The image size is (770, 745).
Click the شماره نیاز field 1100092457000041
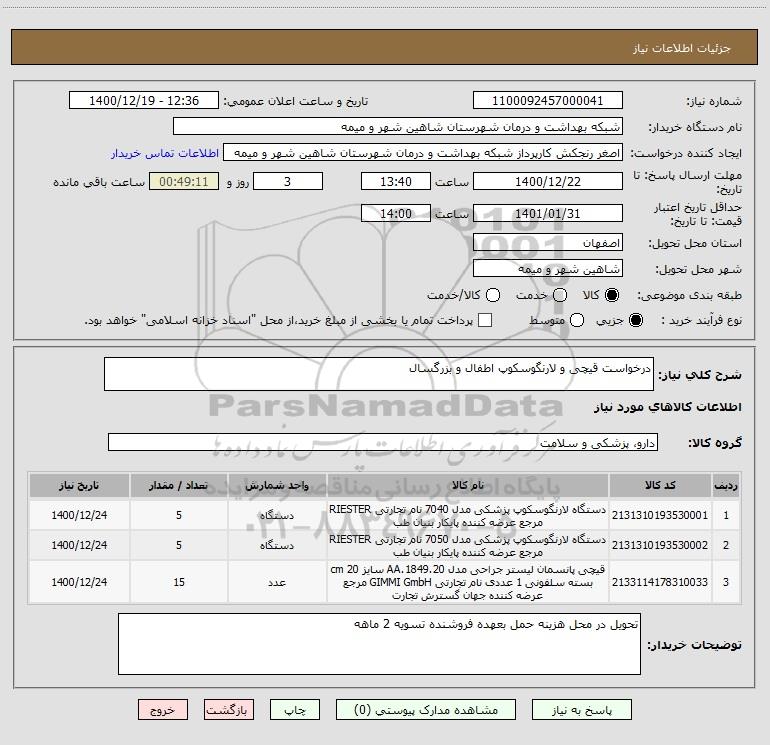(x=548, y=101)
